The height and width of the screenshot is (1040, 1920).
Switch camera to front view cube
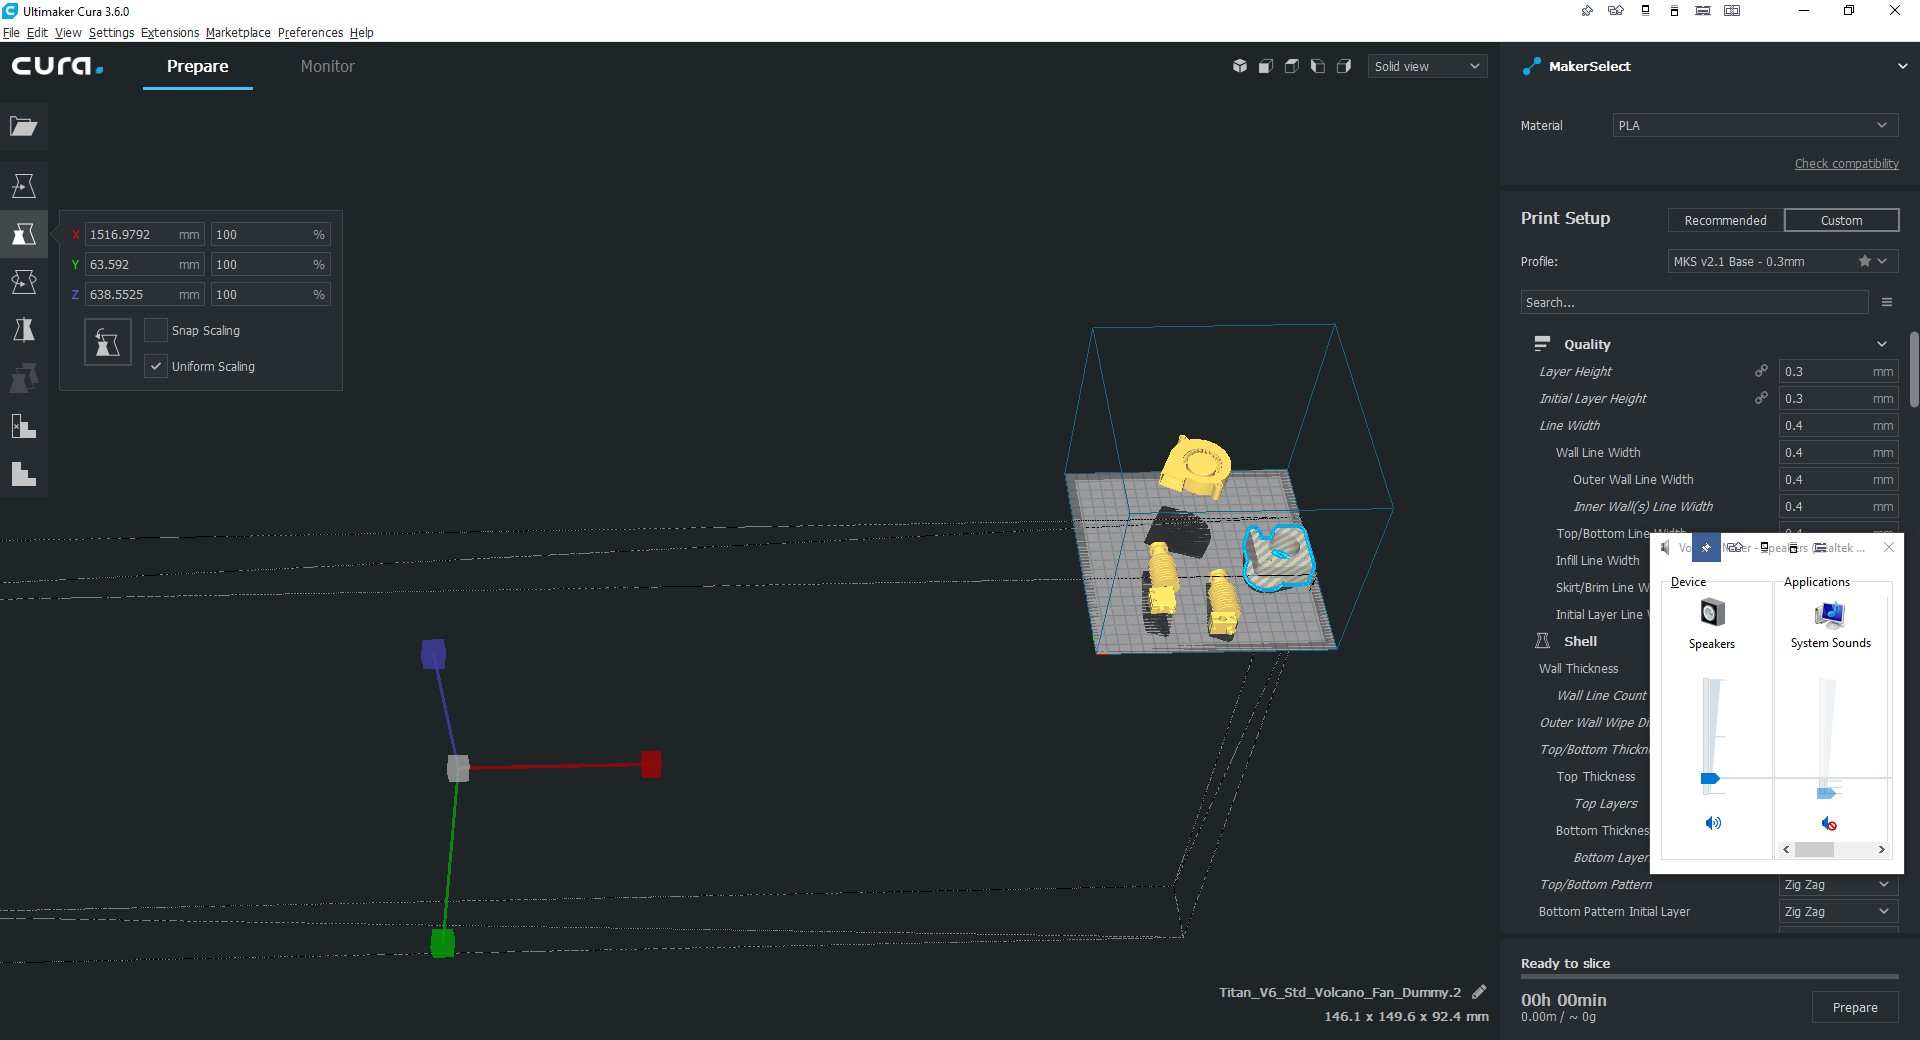[1266, 66]
